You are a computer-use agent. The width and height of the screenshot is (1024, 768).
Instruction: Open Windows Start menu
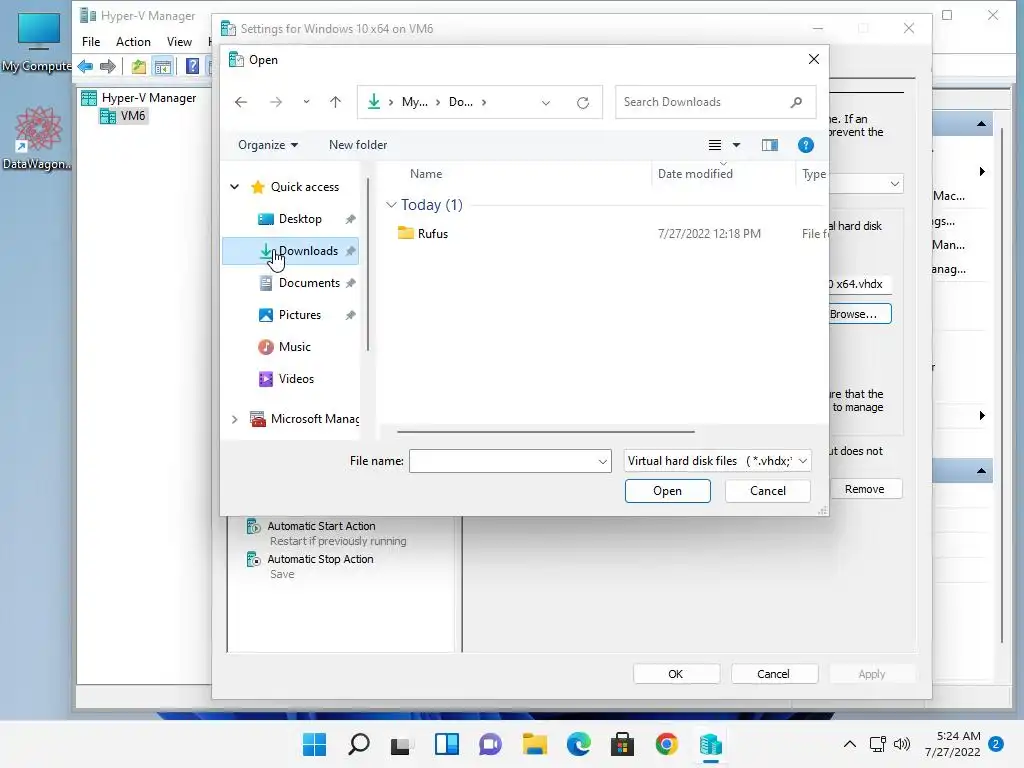point(314,744)
